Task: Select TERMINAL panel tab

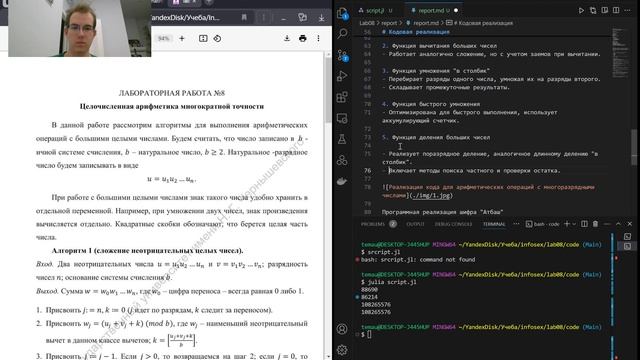Action: click(494, 224)
